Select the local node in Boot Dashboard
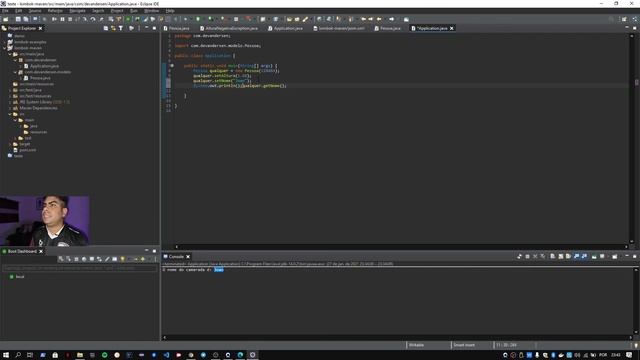The height and width of the screenshot is (360, 640). point(20,277)
